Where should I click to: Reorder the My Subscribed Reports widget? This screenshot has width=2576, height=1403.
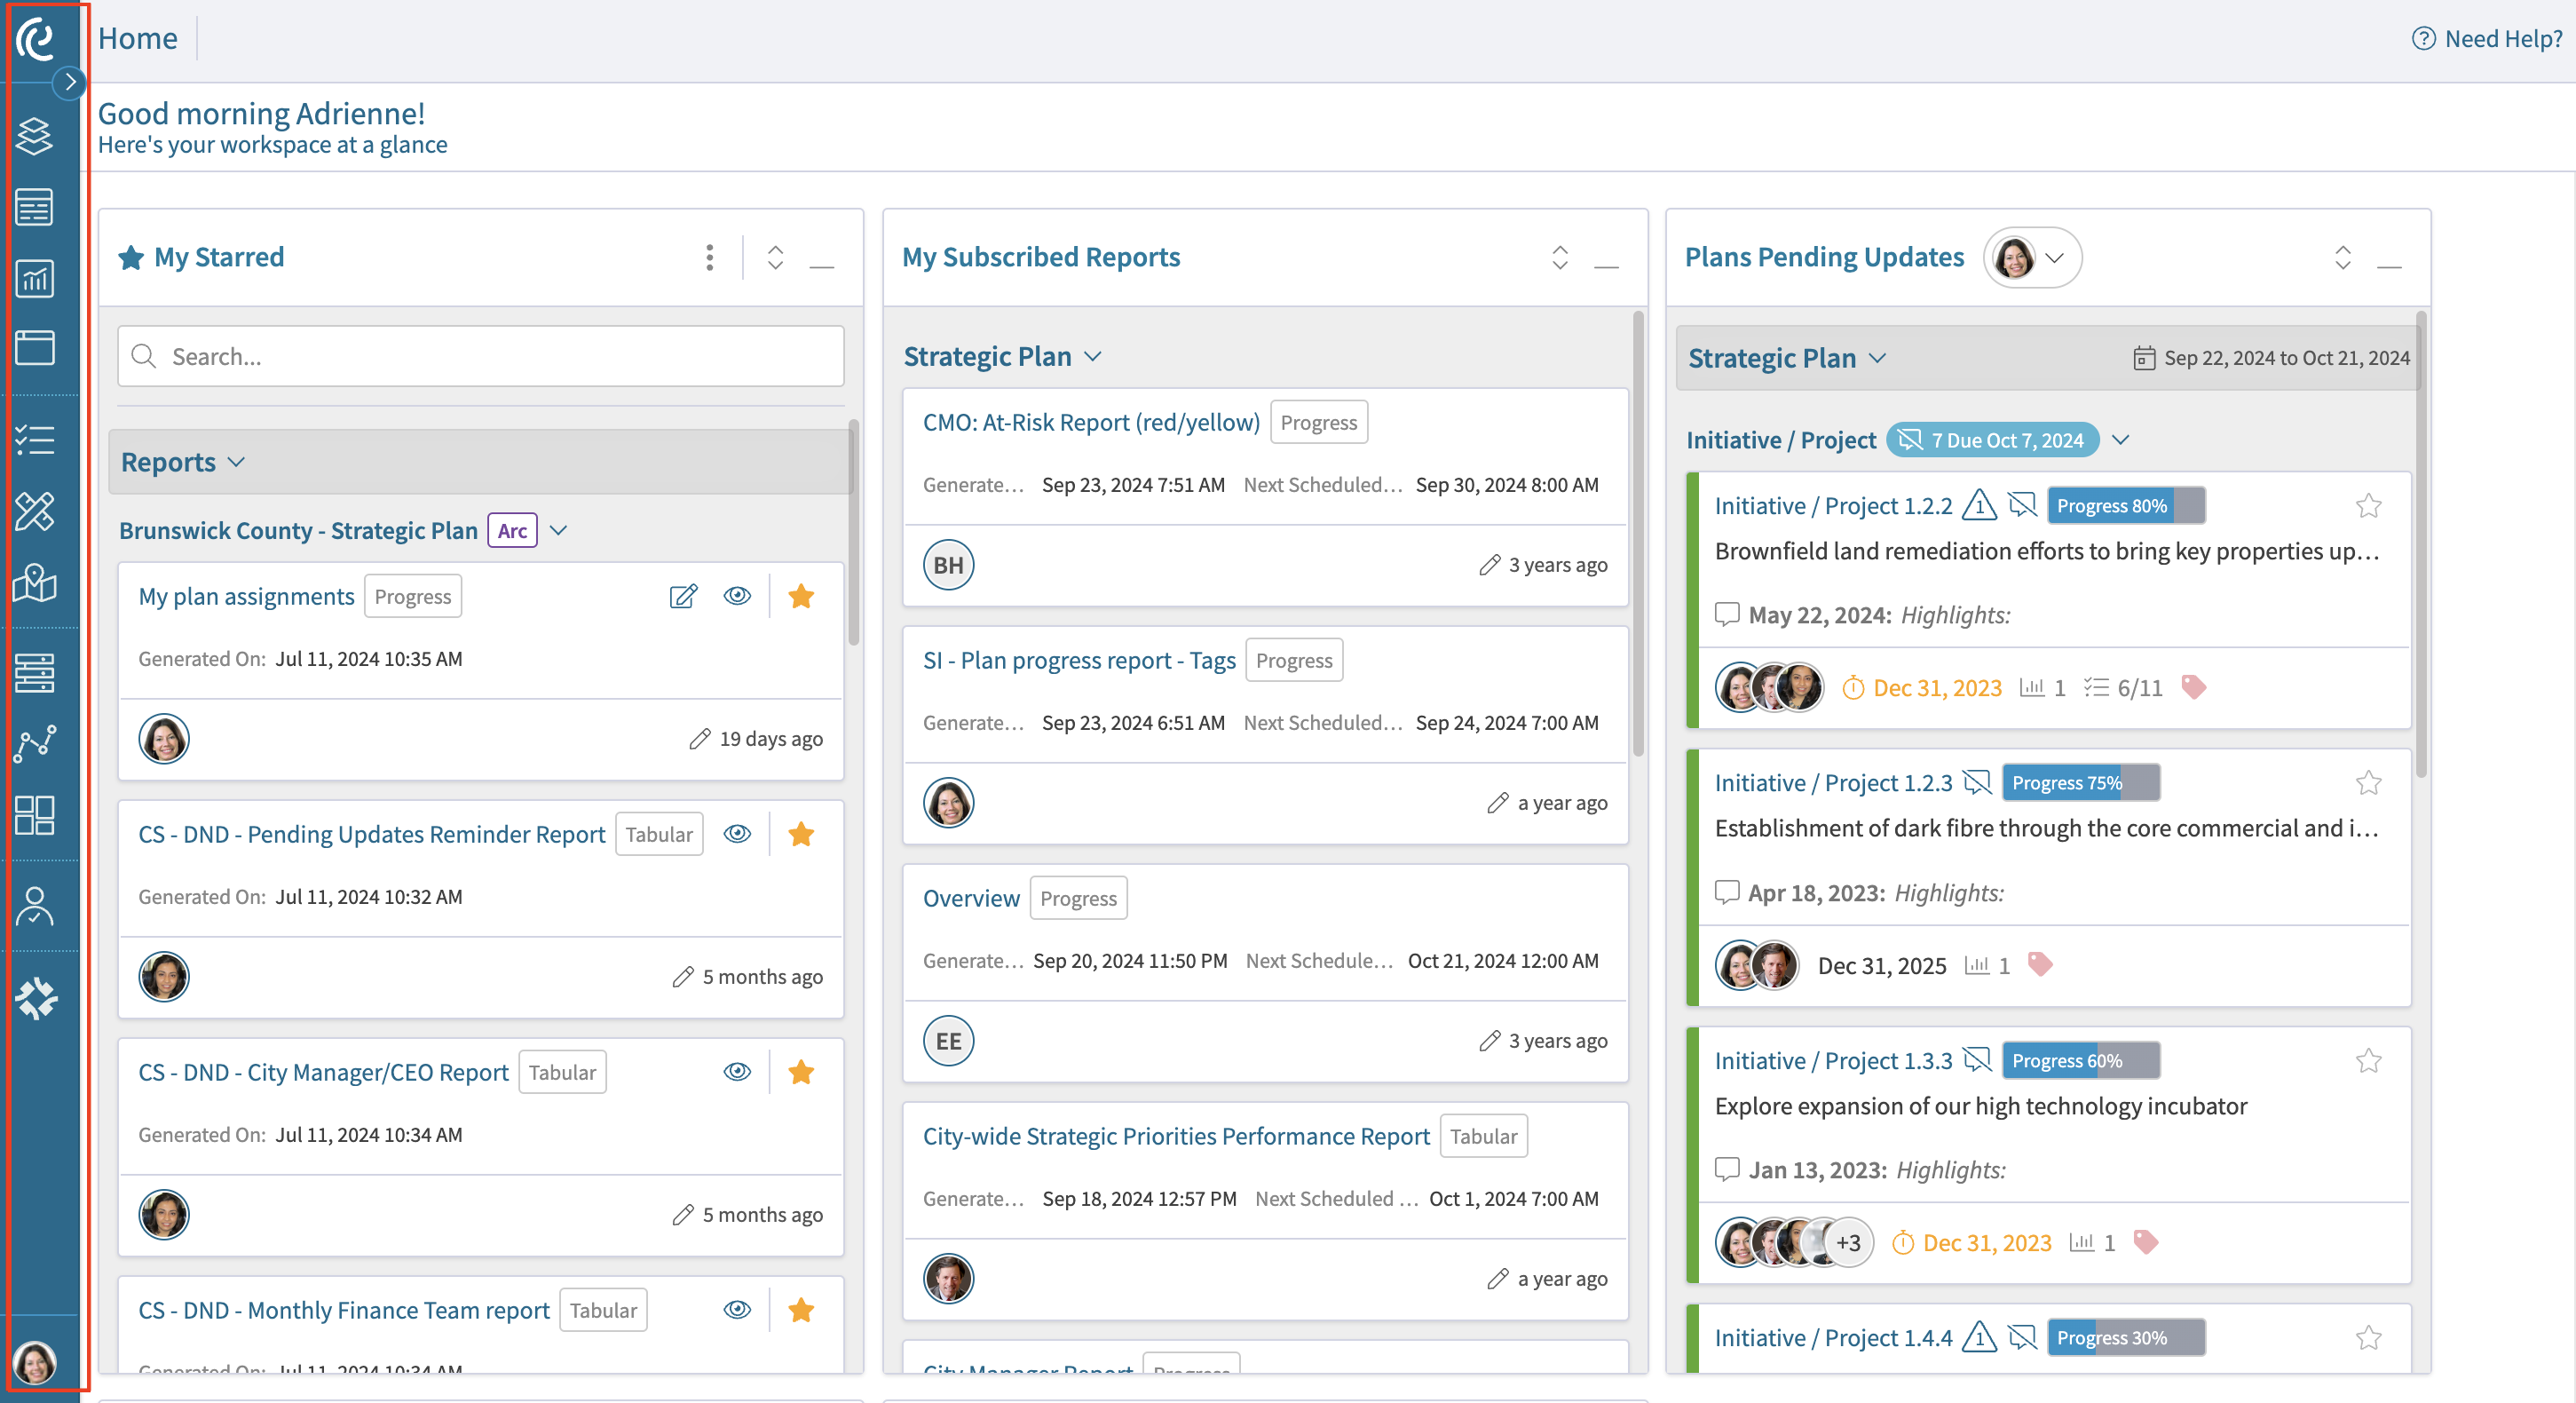click(1560, 258)
